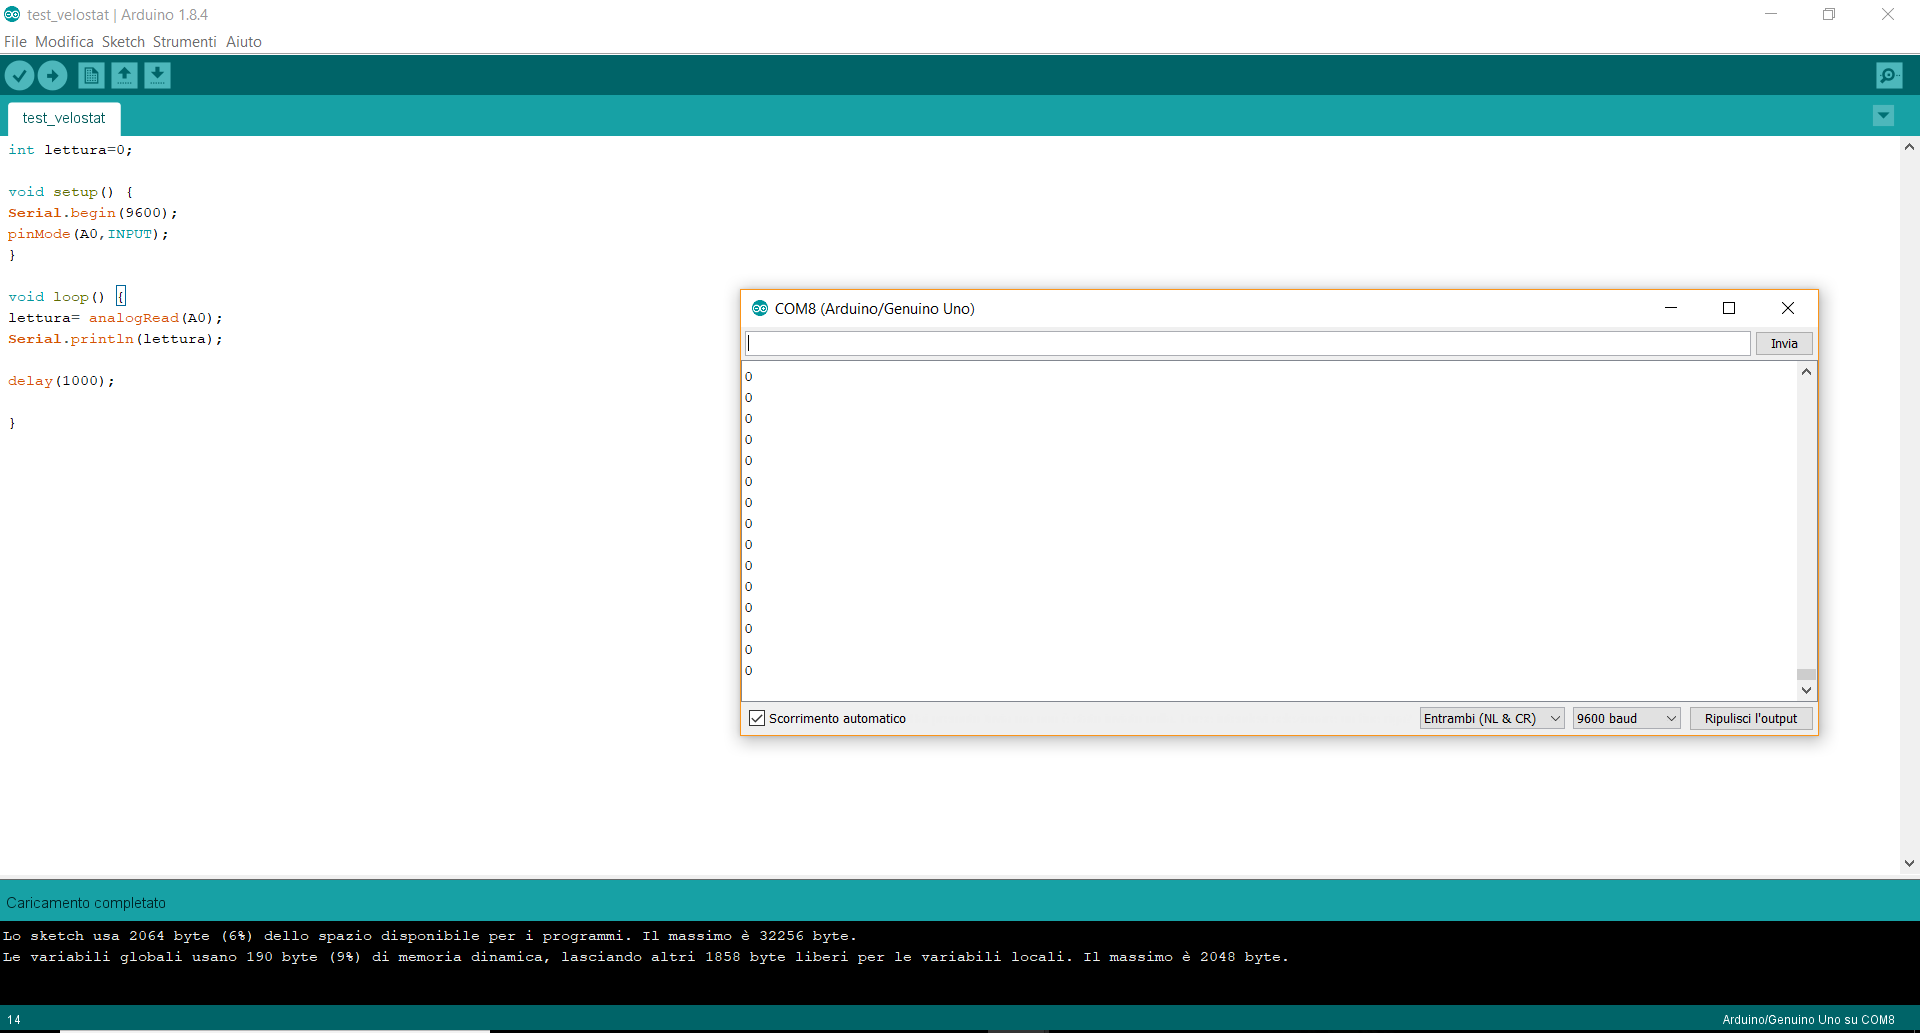Open the Strumenti menu

click(x=184, y=41)
